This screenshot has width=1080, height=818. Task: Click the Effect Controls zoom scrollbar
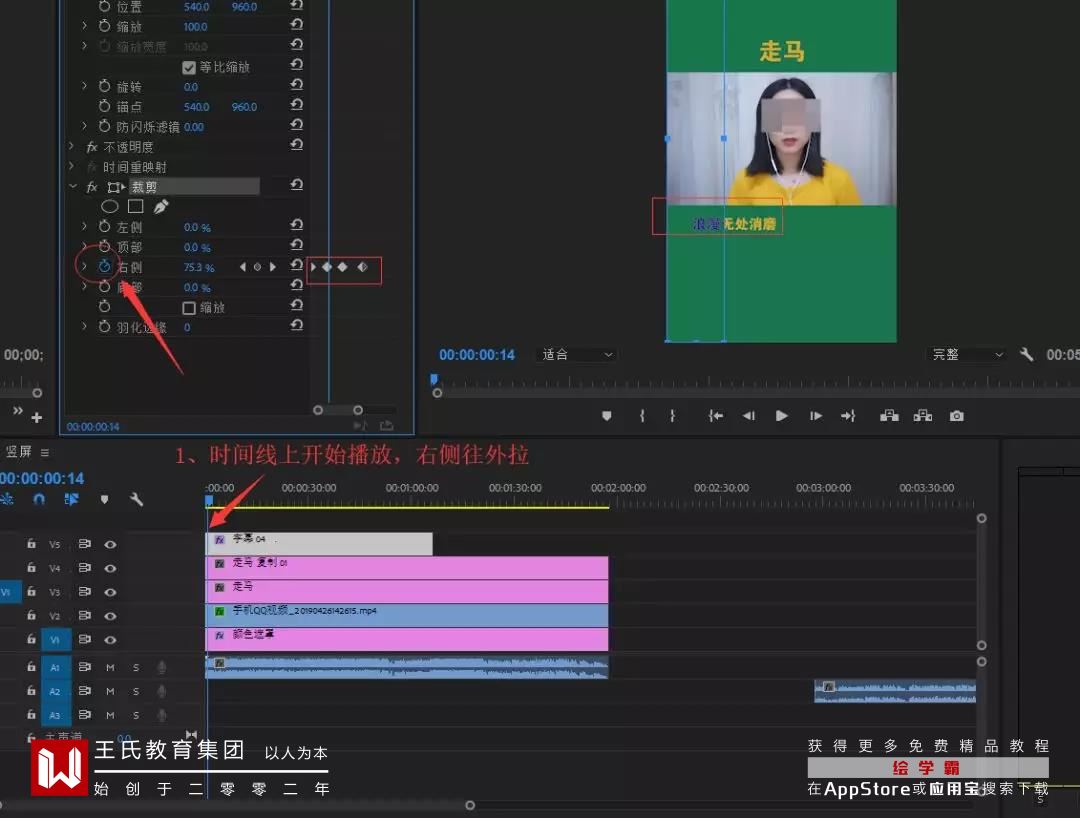tap(338, 410)
